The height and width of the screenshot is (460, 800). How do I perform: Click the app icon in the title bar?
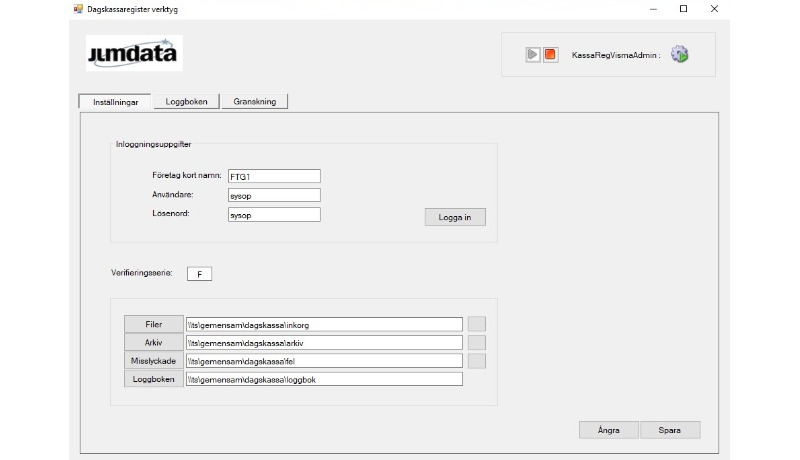(78, 9)
